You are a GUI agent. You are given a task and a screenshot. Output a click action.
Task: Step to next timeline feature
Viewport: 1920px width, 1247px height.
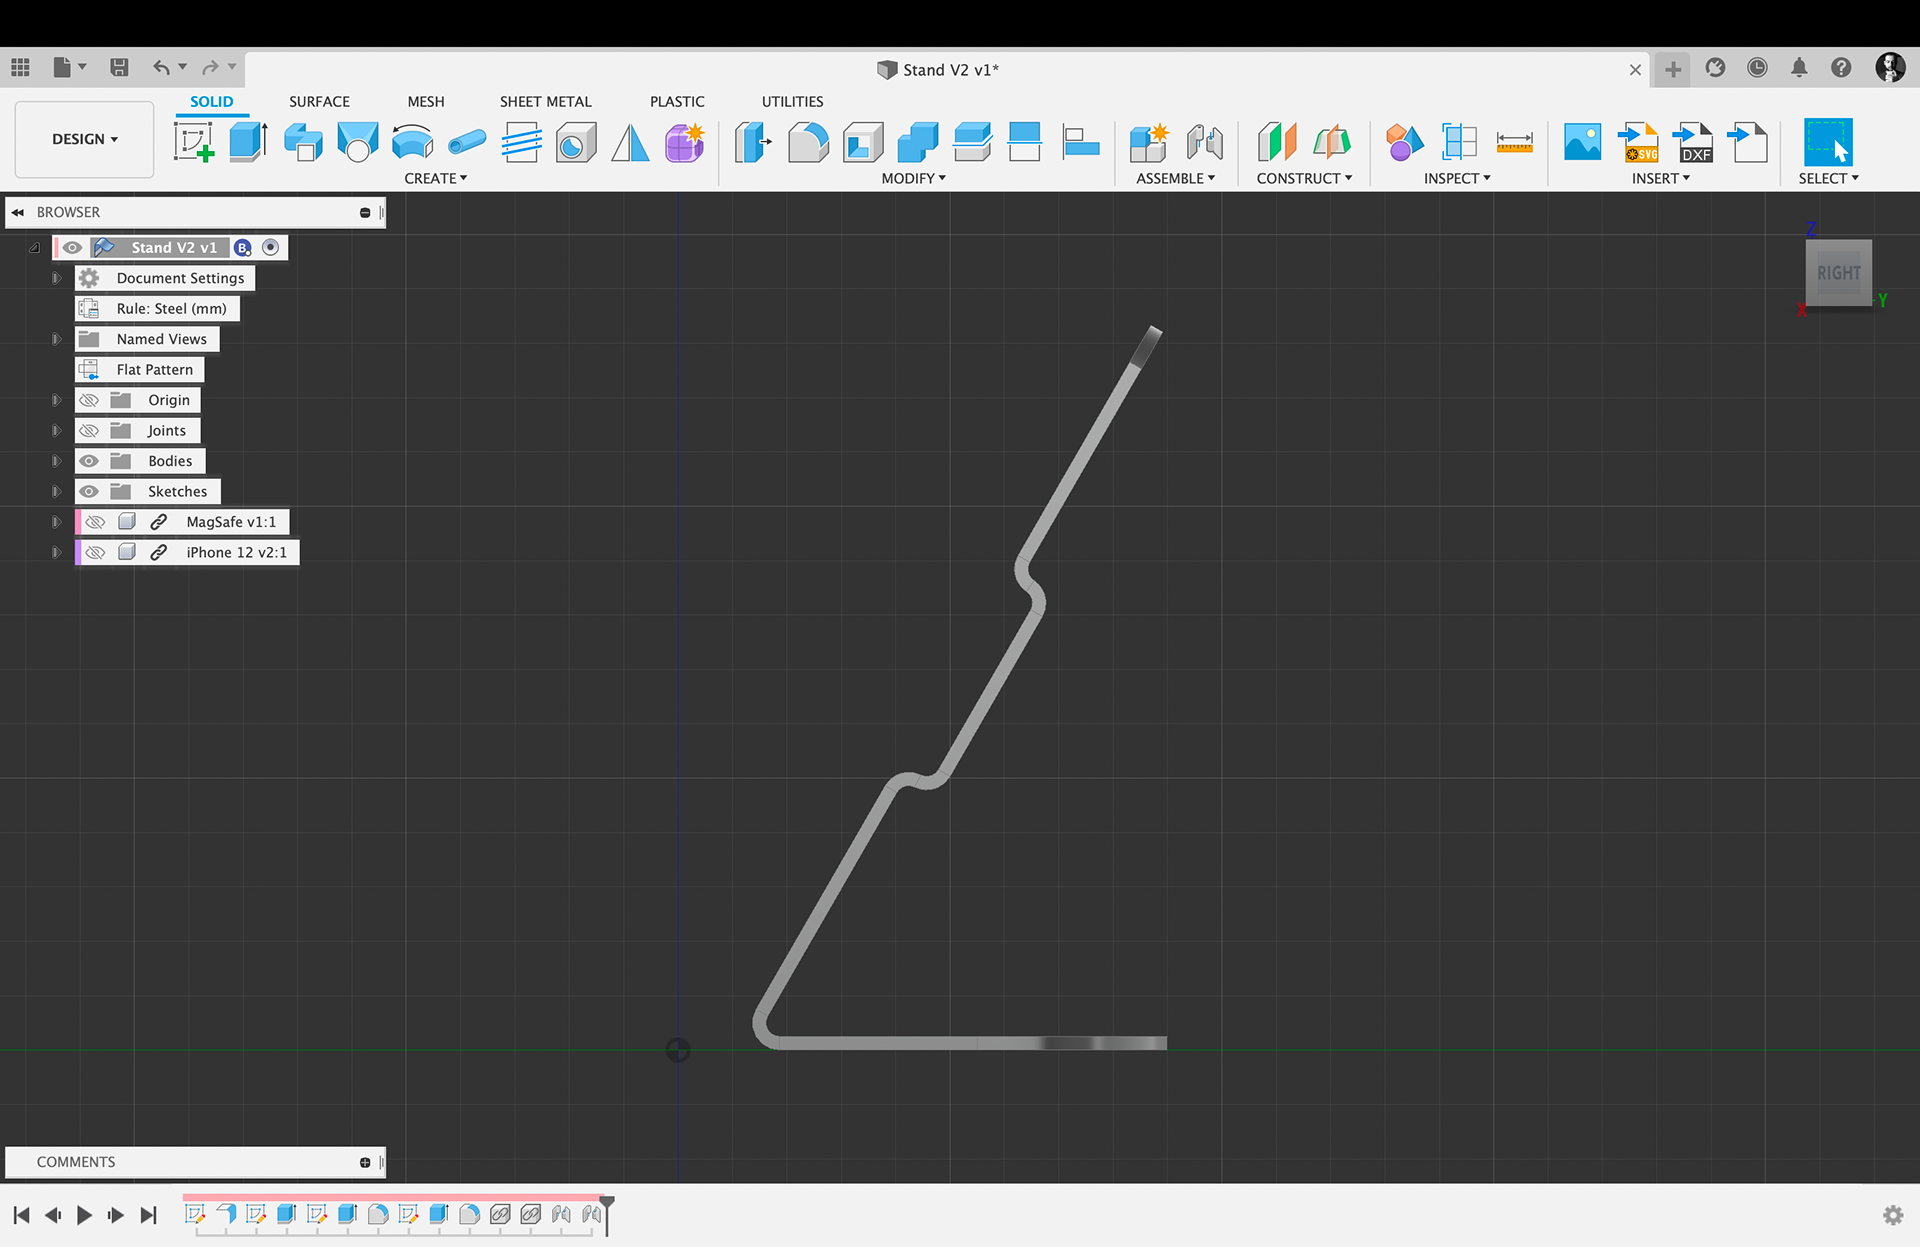click(x=116, y=1215)
